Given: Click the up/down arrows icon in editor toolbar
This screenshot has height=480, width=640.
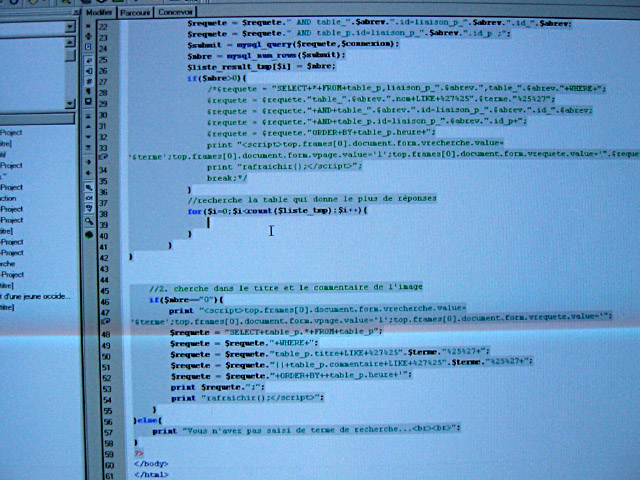Looking at the screenshot, I should tap(88, 36).
